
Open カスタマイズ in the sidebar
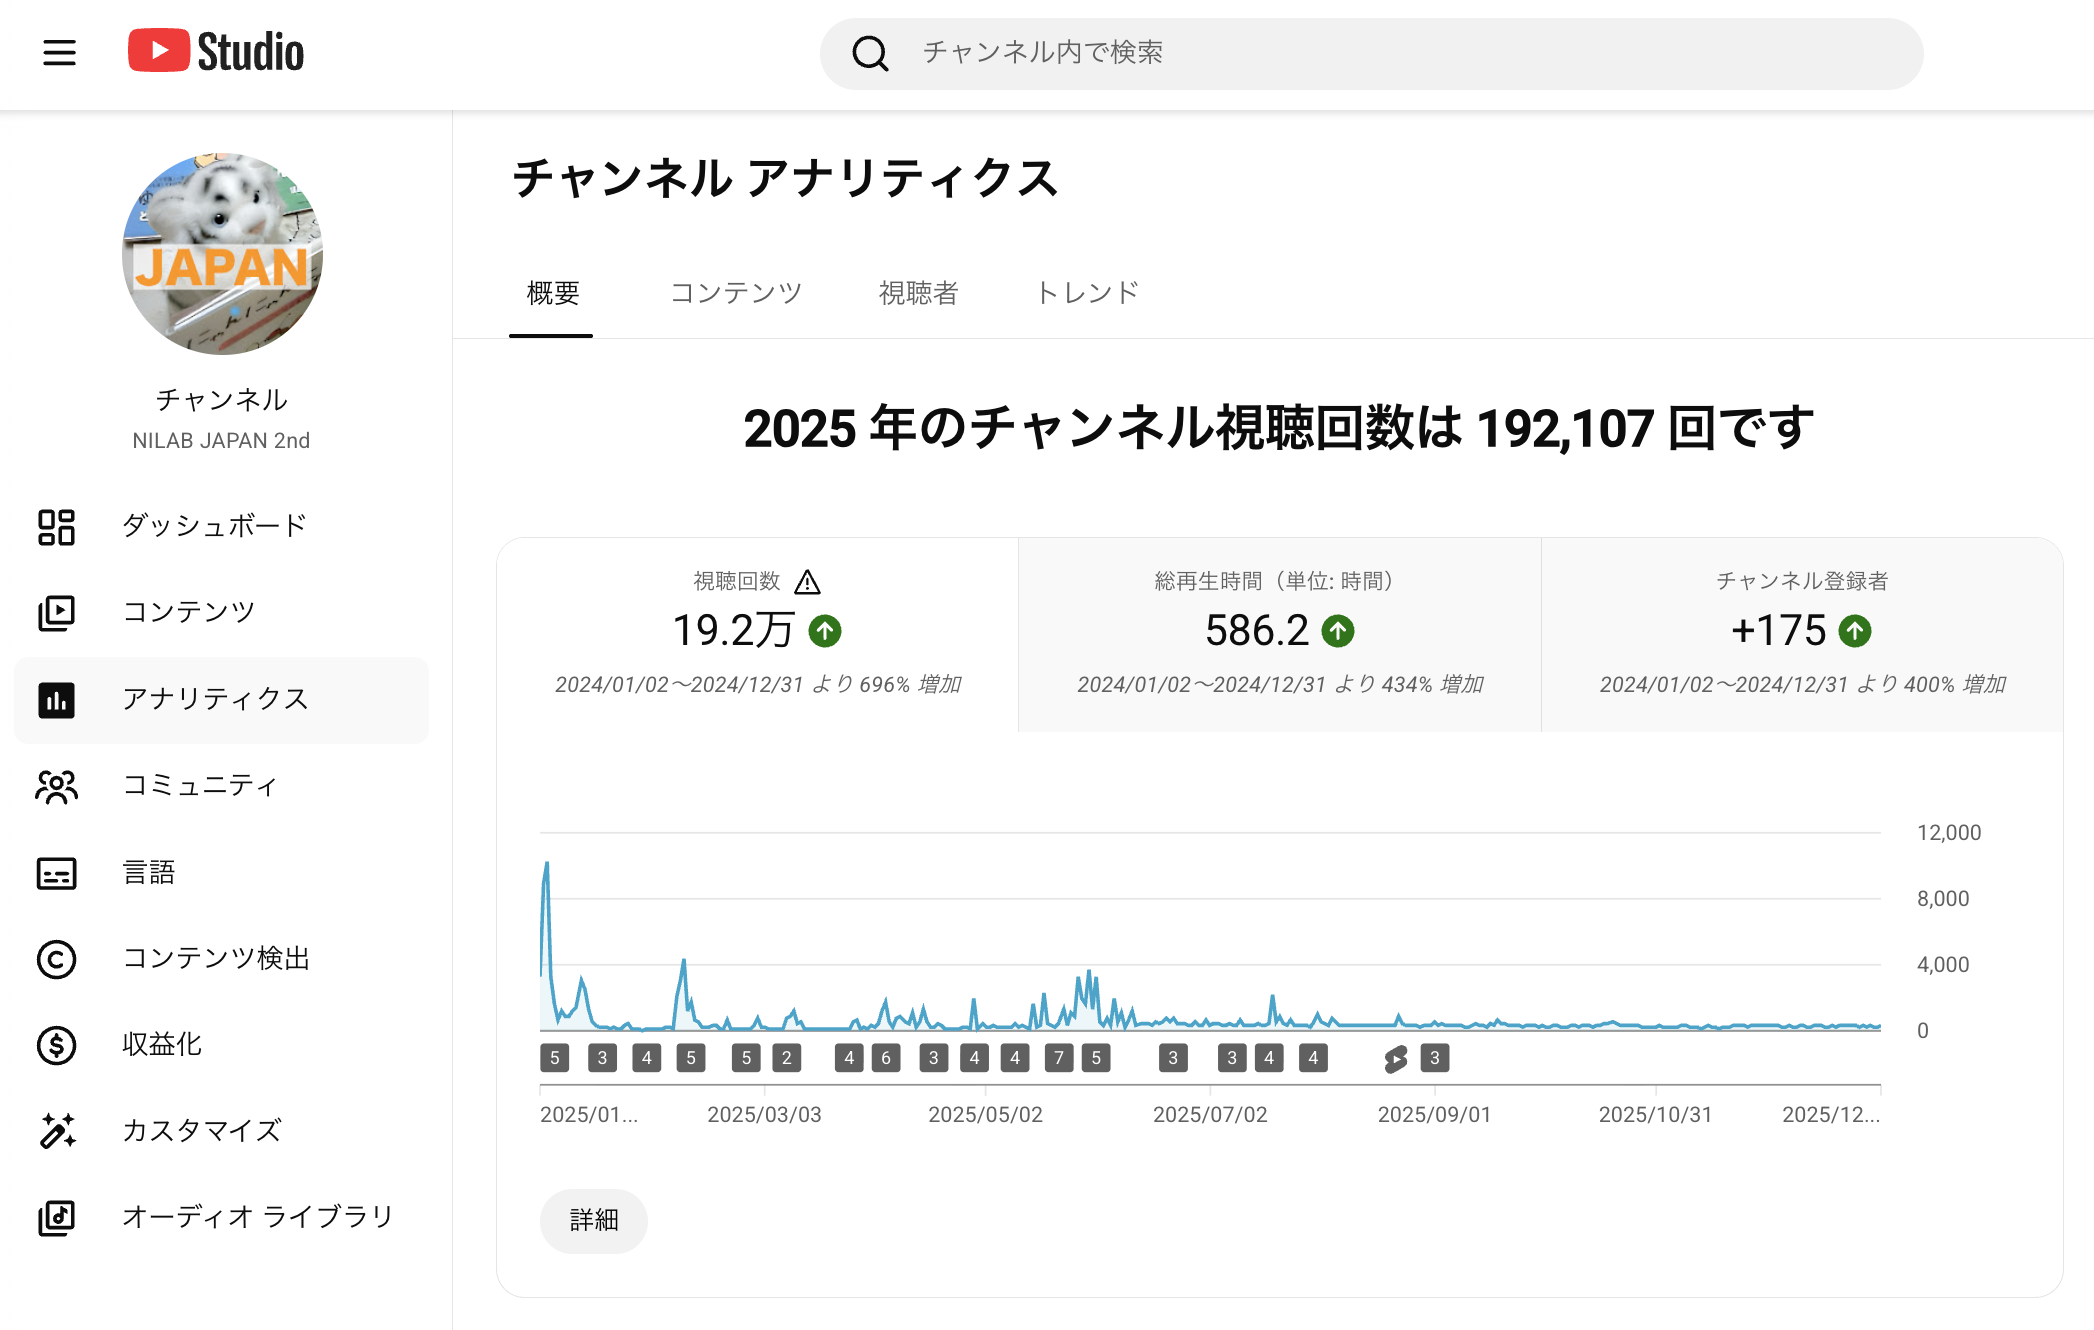coord(201,1131)
